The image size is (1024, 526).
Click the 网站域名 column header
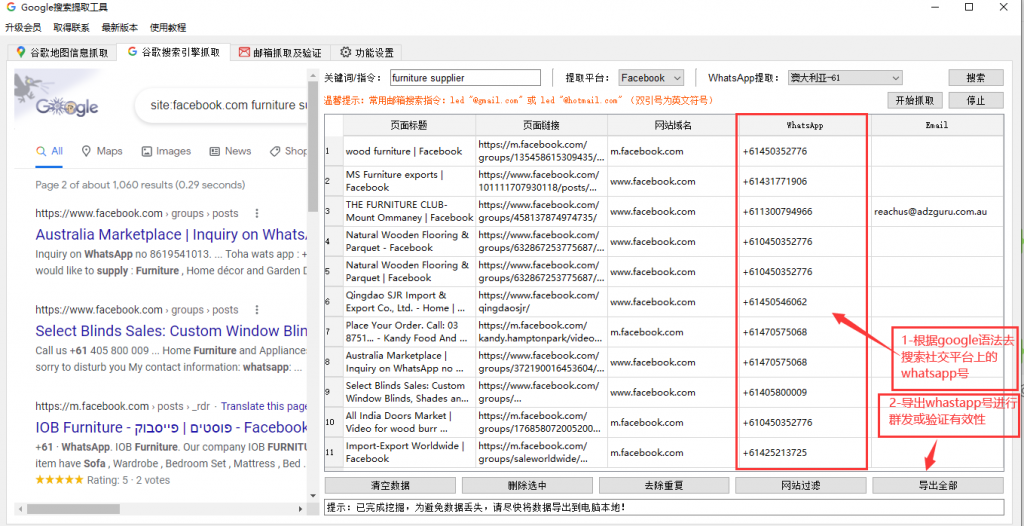tap(673, 125)
